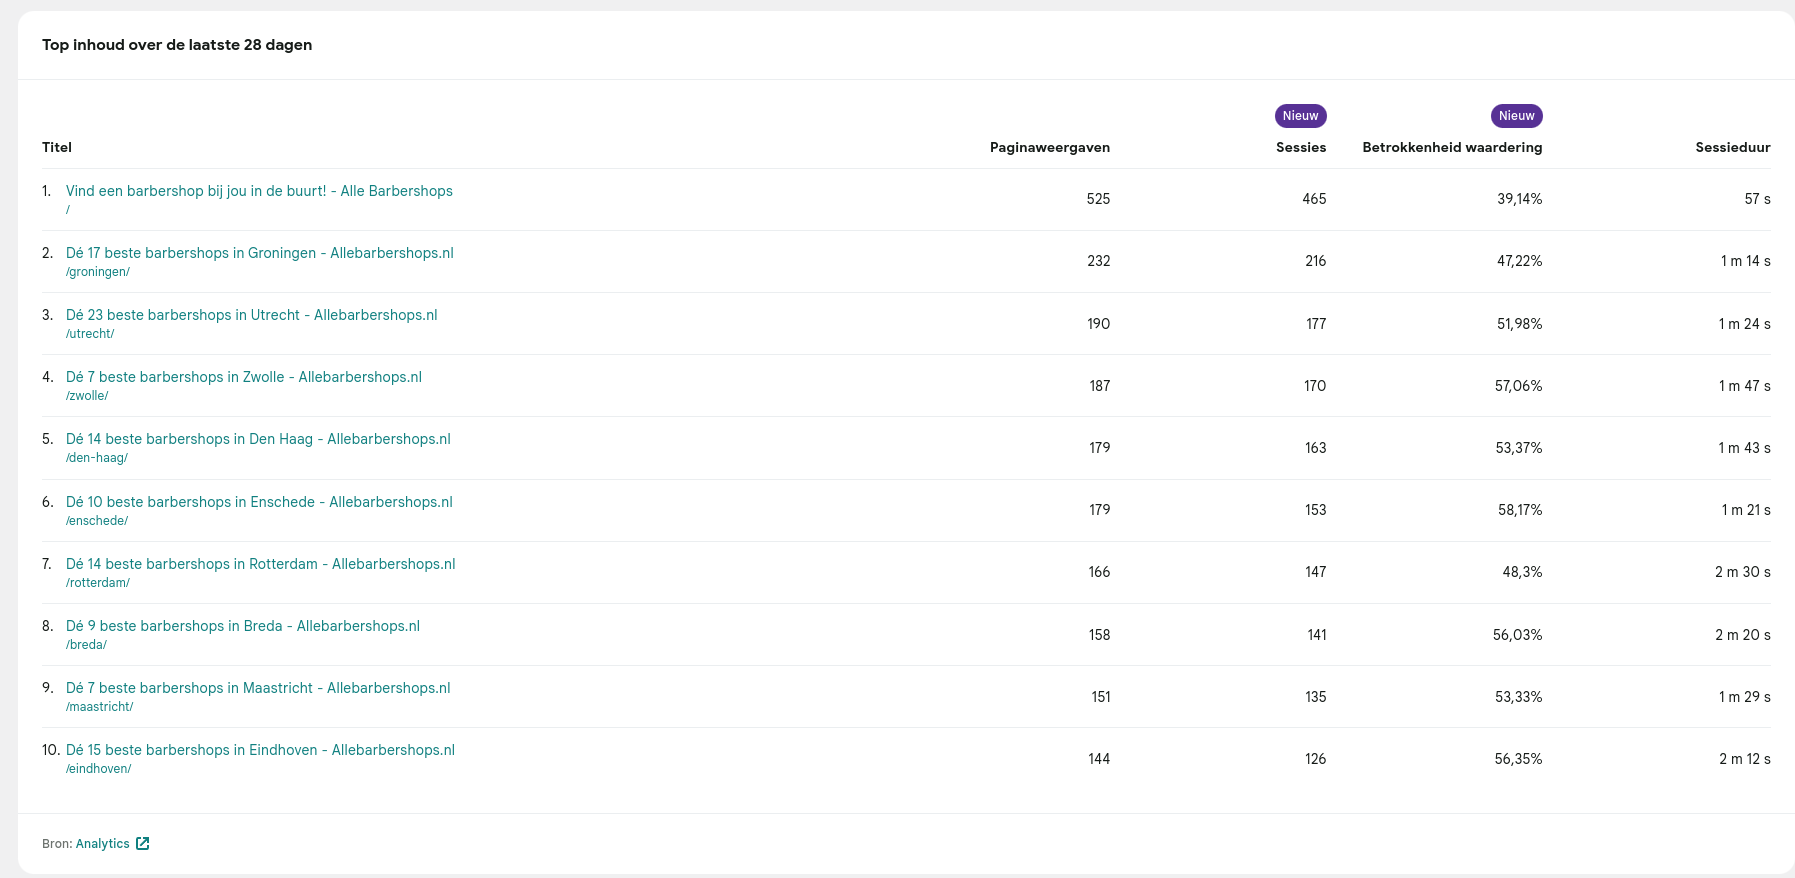This screenshot has width=1795, height=878.
Task: Click the /rotterdam/ URL path
Action: [x=98, y=583]
